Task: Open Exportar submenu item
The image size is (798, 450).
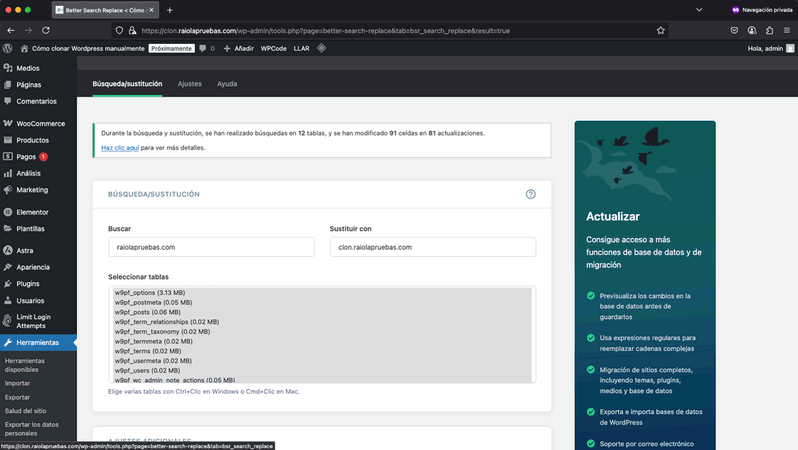Action: (x=17, y=397)
